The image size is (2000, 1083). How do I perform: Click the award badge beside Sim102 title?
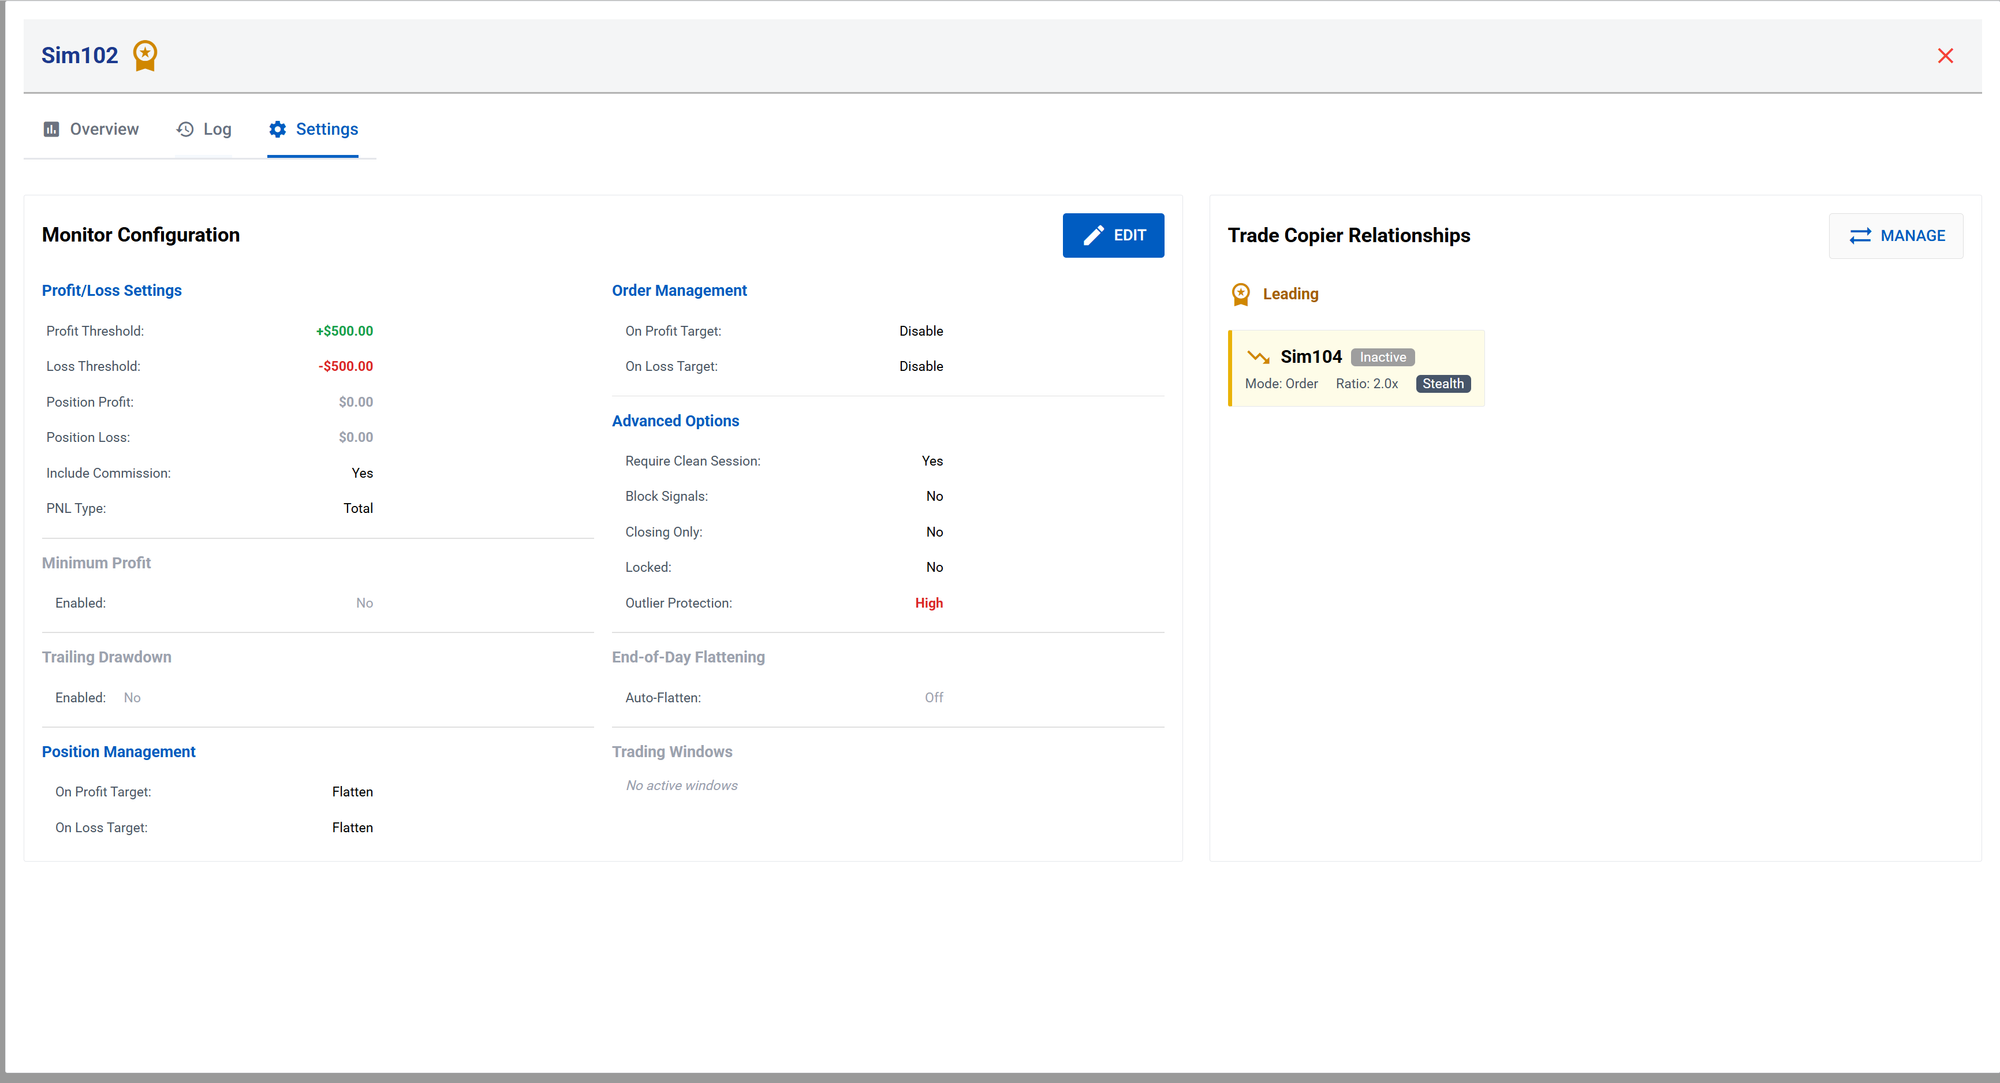(x=144, y=56)
